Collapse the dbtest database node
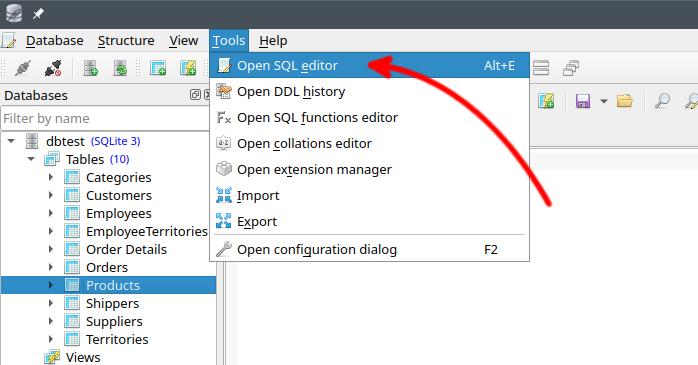This screenshot has height=365, width=698. click(x=11, y=141)
